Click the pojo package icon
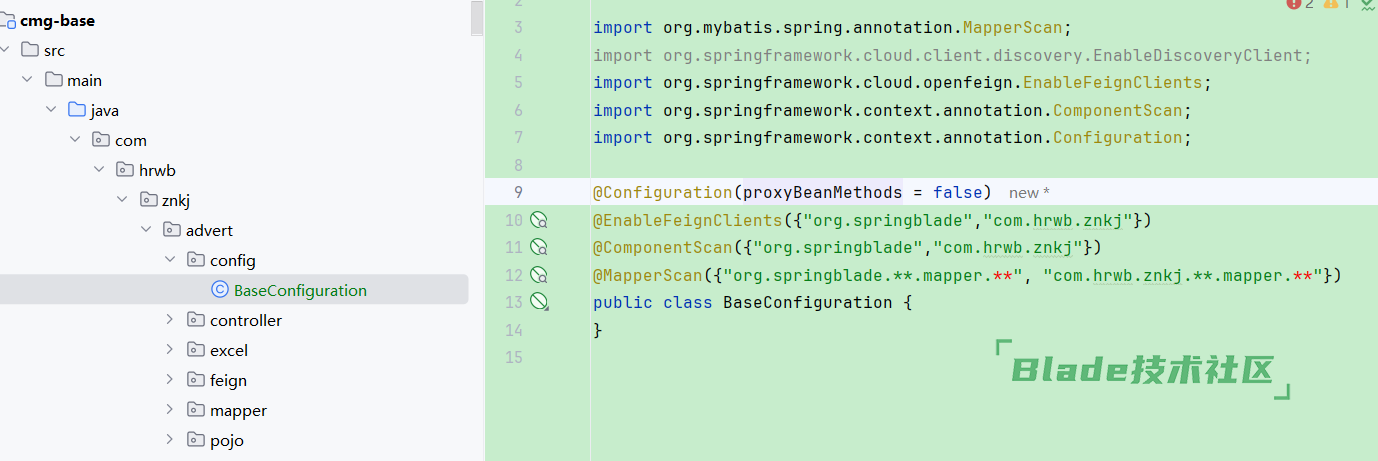 pos(196,440)
